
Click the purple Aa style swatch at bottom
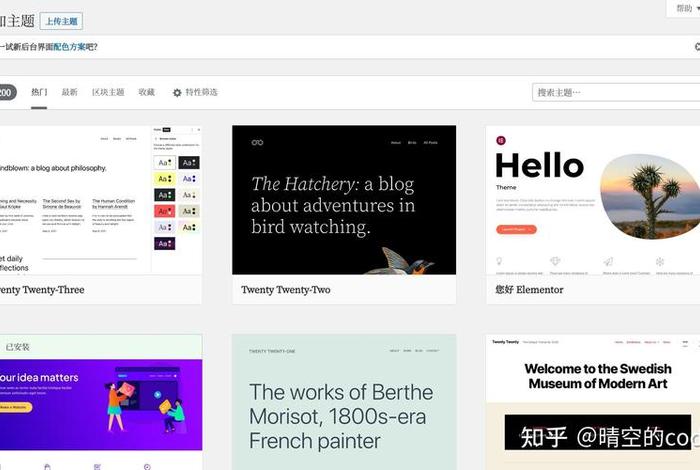(x=165, y=244)
